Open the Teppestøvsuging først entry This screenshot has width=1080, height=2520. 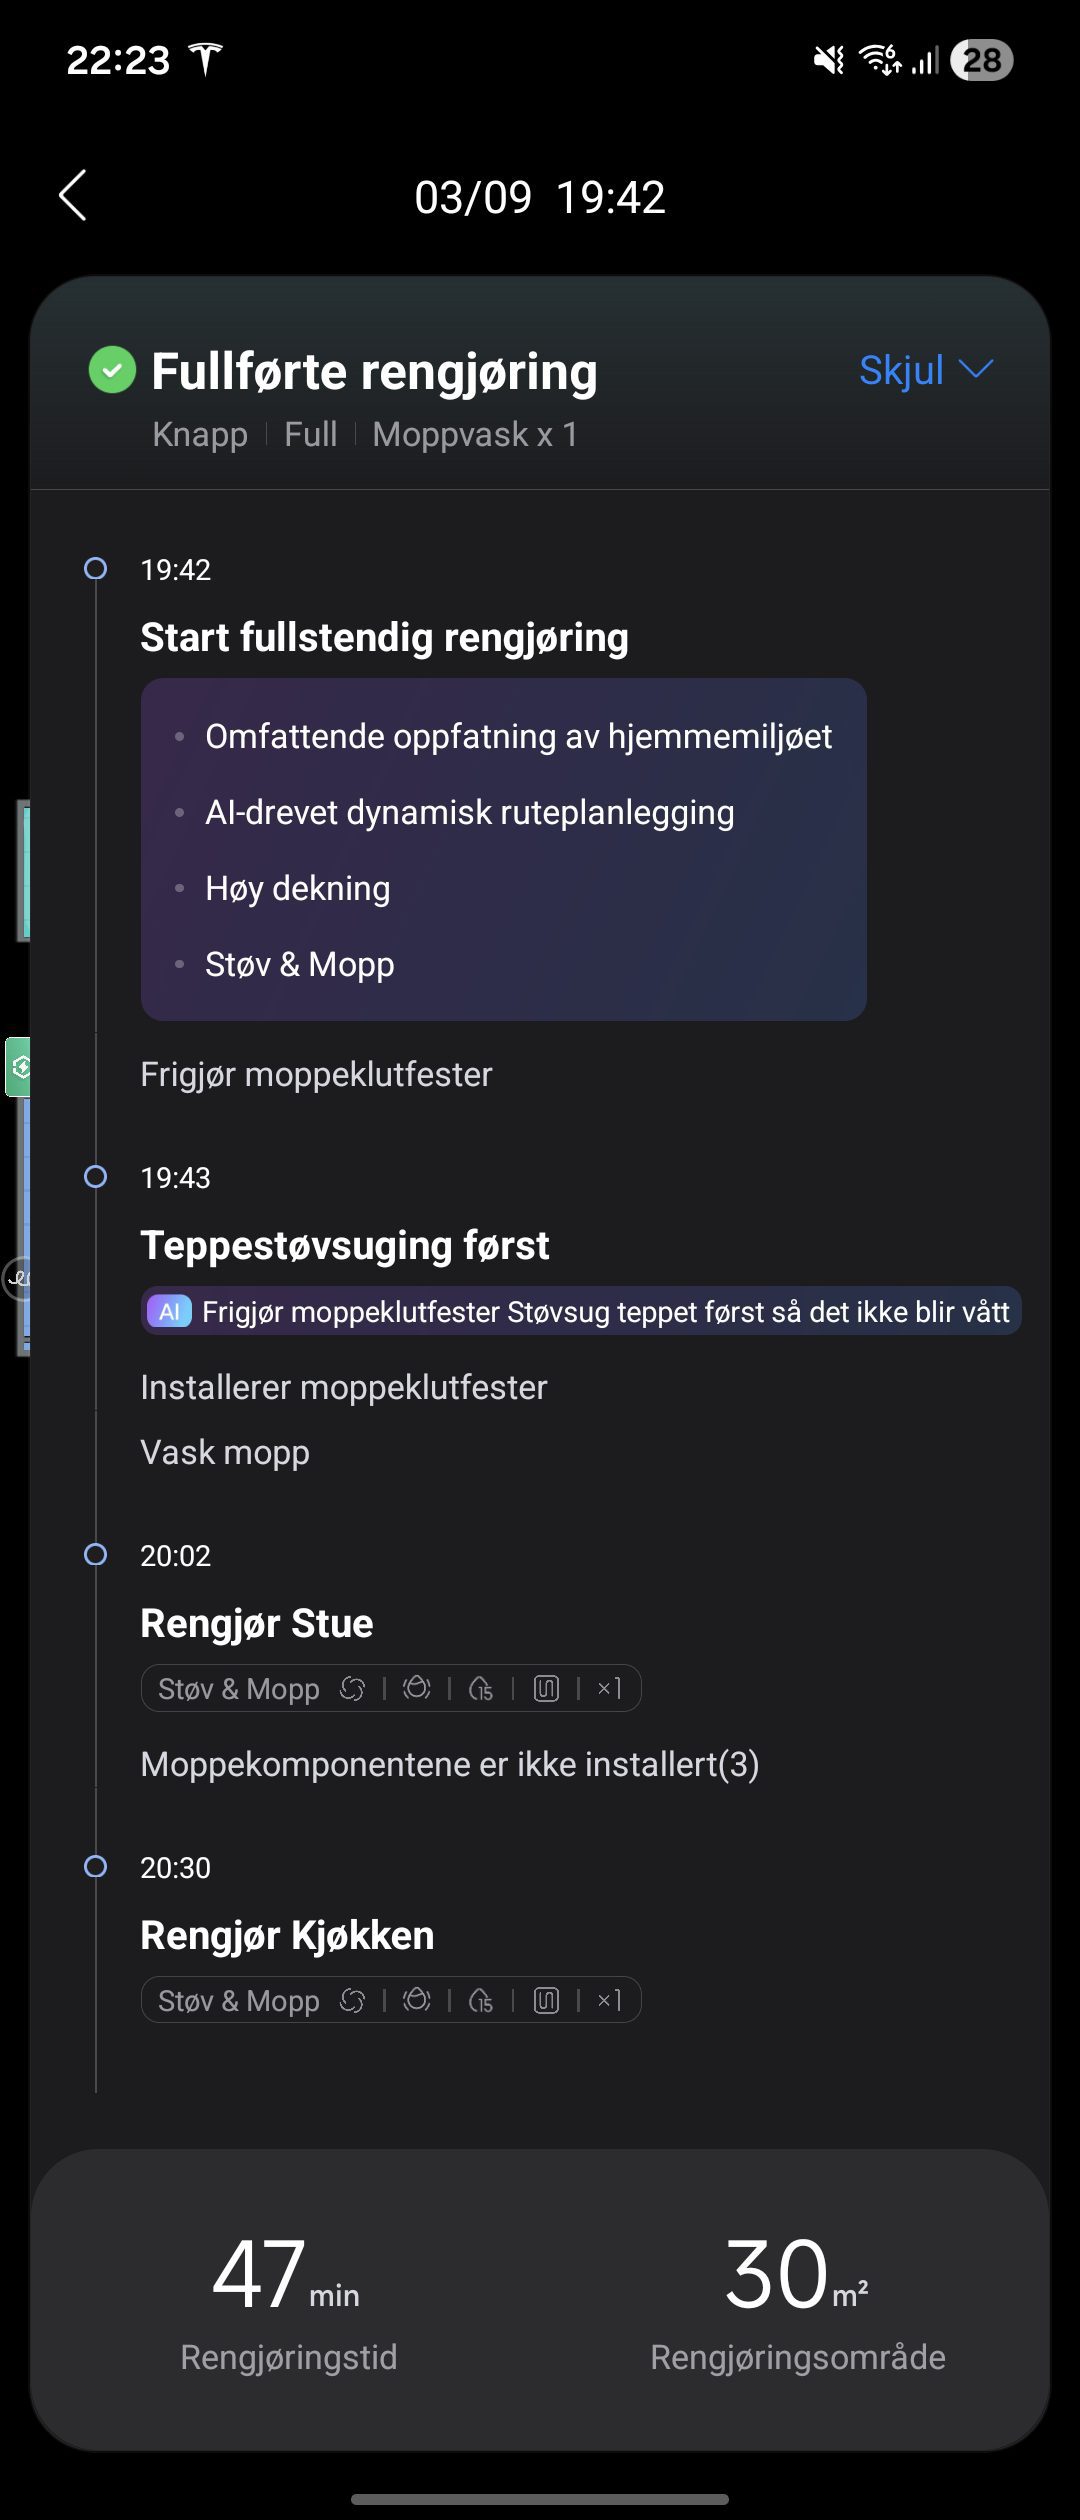[x=345, y=1246]
